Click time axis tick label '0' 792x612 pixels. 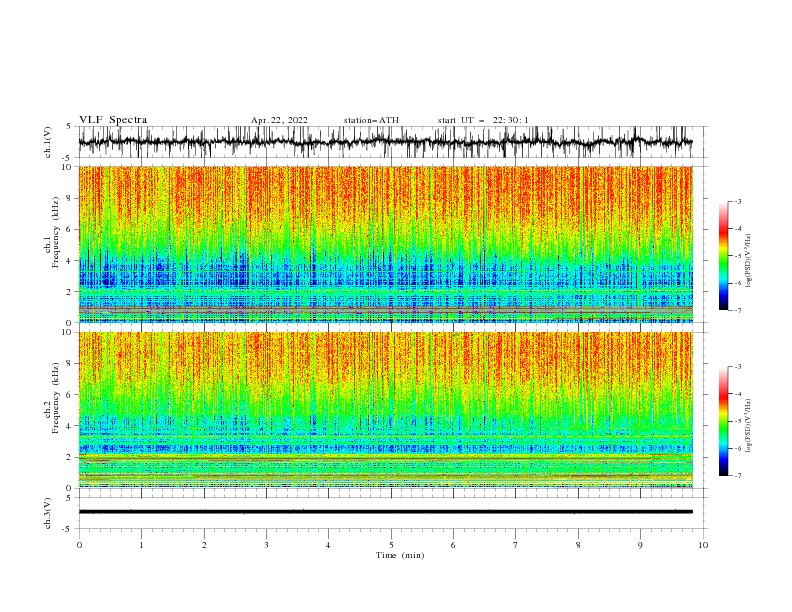point(79,545)
